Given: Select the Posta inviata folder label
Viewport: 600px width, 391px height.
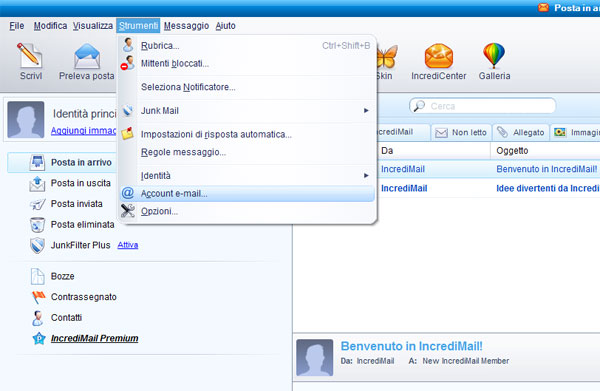Looking at the screenshot, I should pos(77,204).
